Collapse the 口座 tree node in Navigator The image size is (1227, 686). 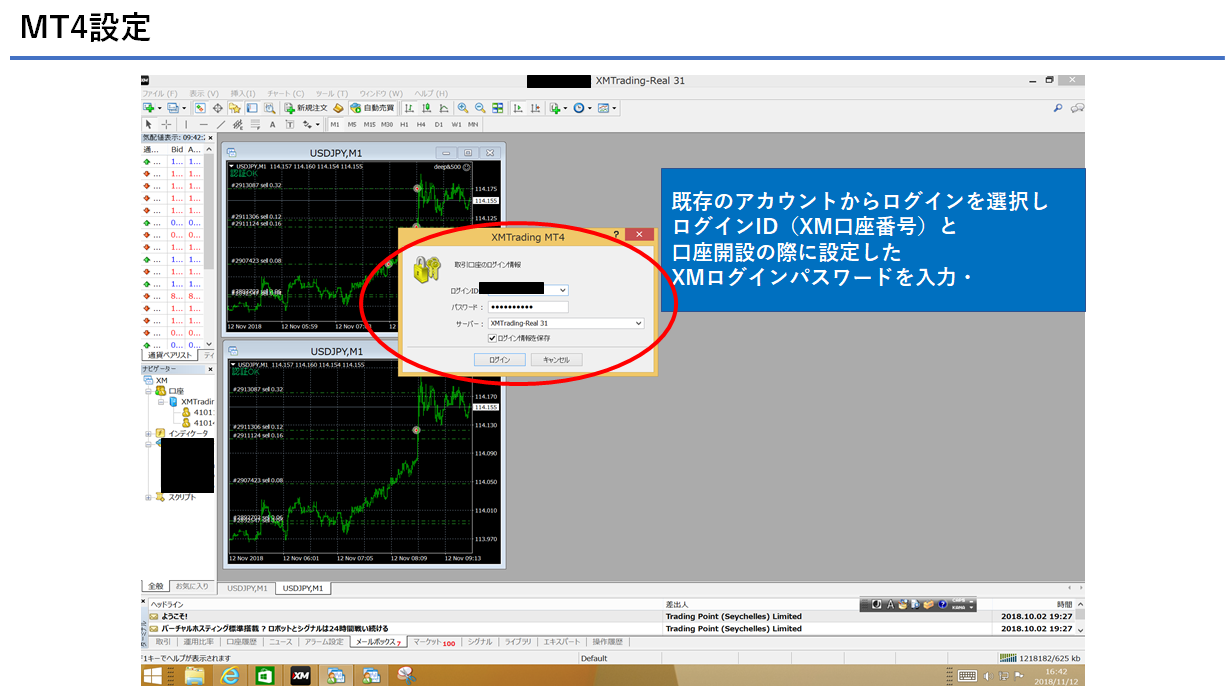pos(148,391)
